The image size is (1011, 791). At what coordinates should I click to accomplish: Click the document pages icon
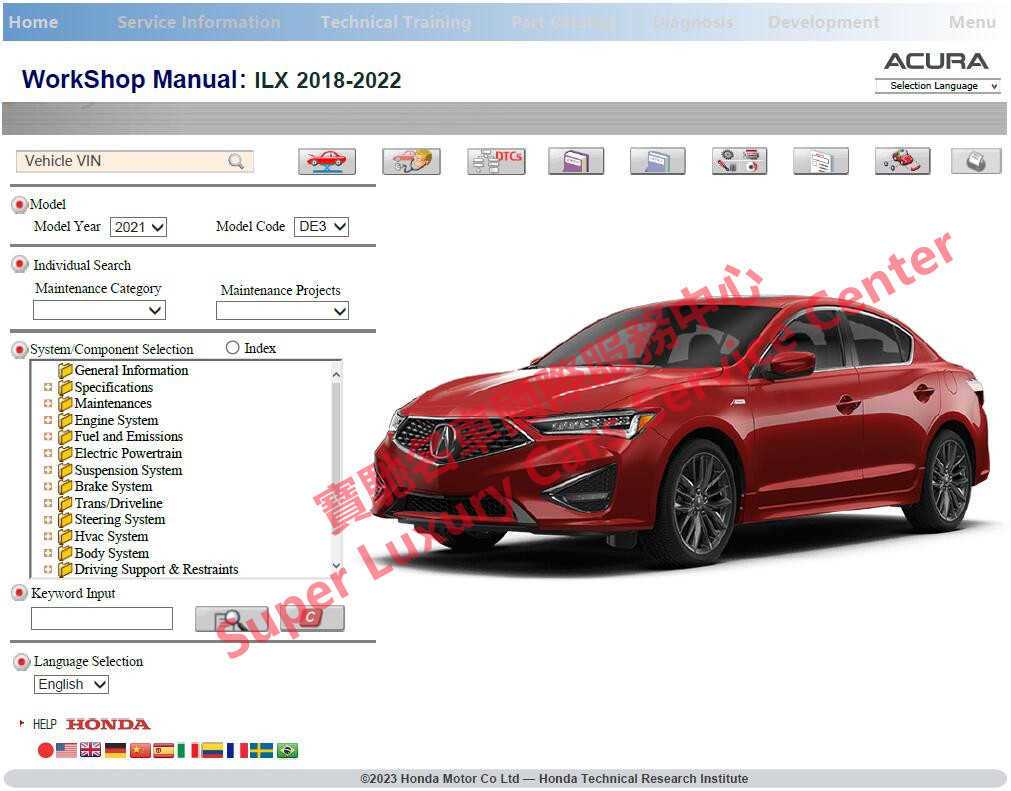pyautogui.click(x=821, y=161)
